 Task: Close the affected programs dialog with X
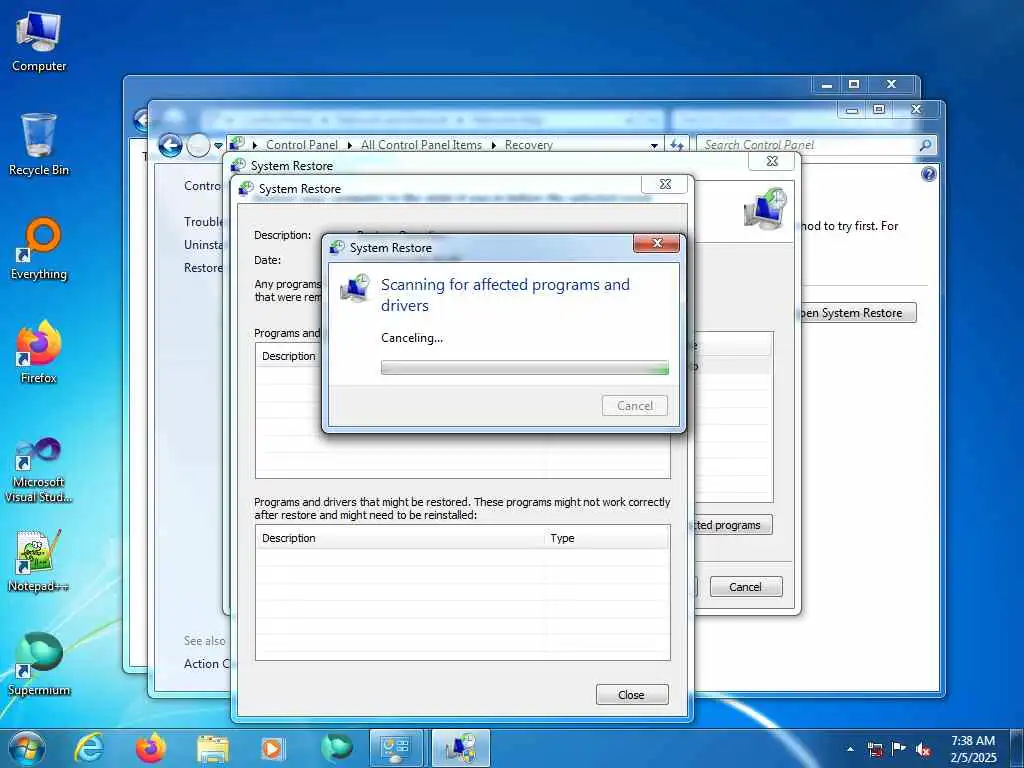pyautogui.click(x=665, y=185)
